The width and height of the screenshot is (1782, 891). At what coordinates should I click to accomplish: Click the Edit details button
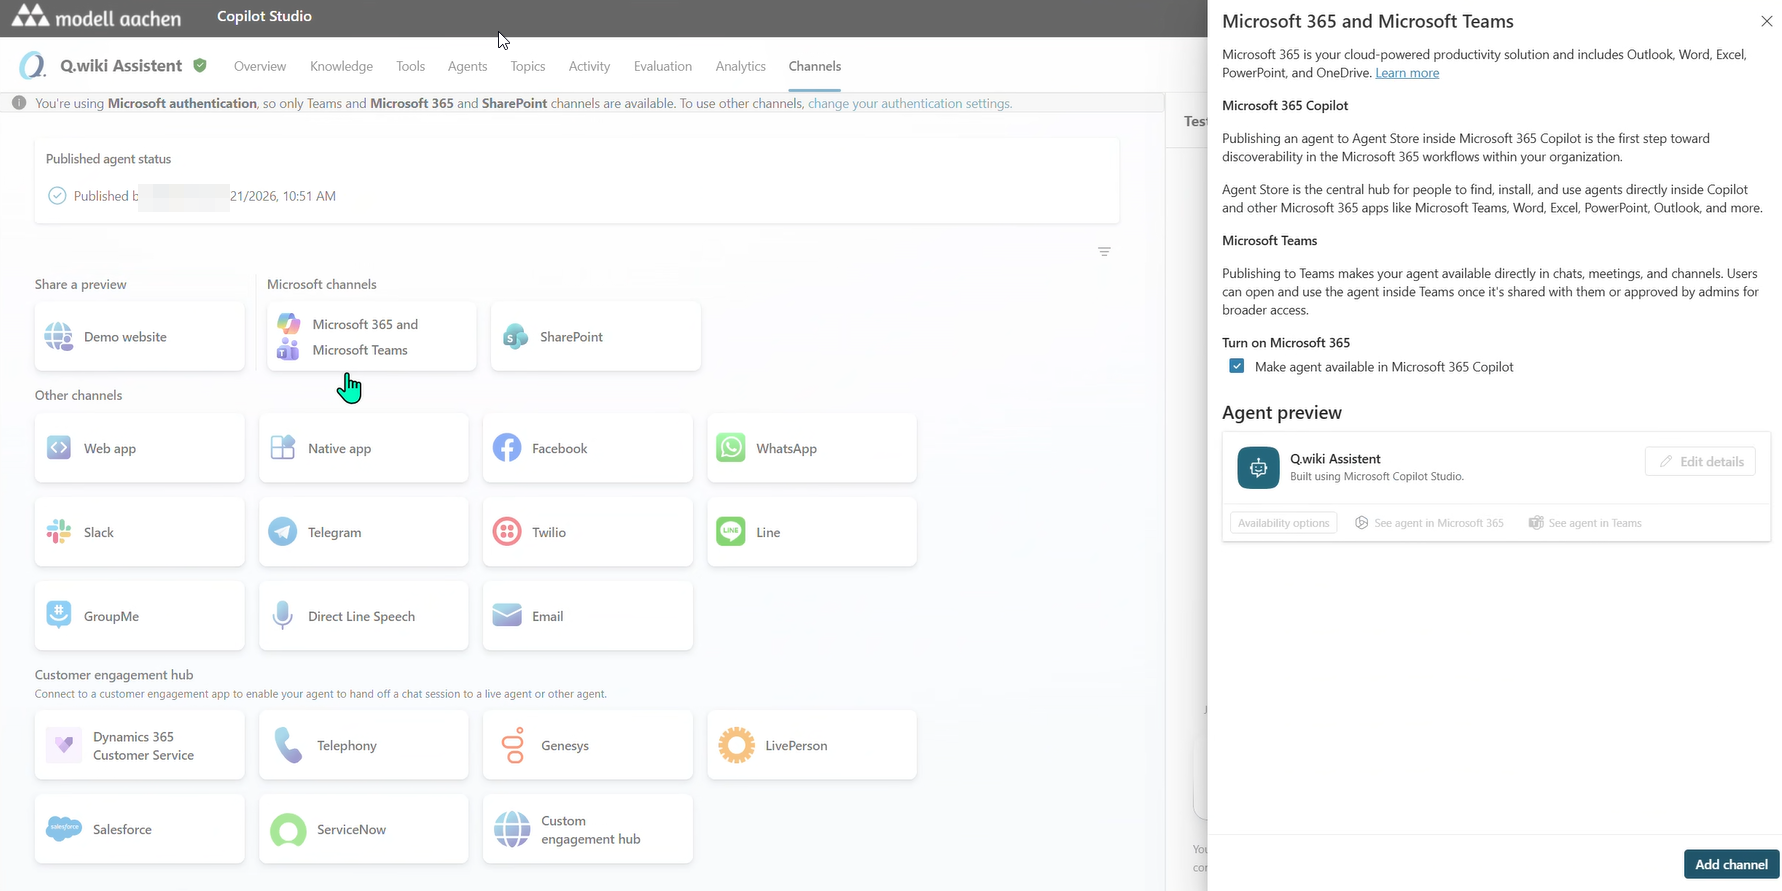[x=1700, y=461]
